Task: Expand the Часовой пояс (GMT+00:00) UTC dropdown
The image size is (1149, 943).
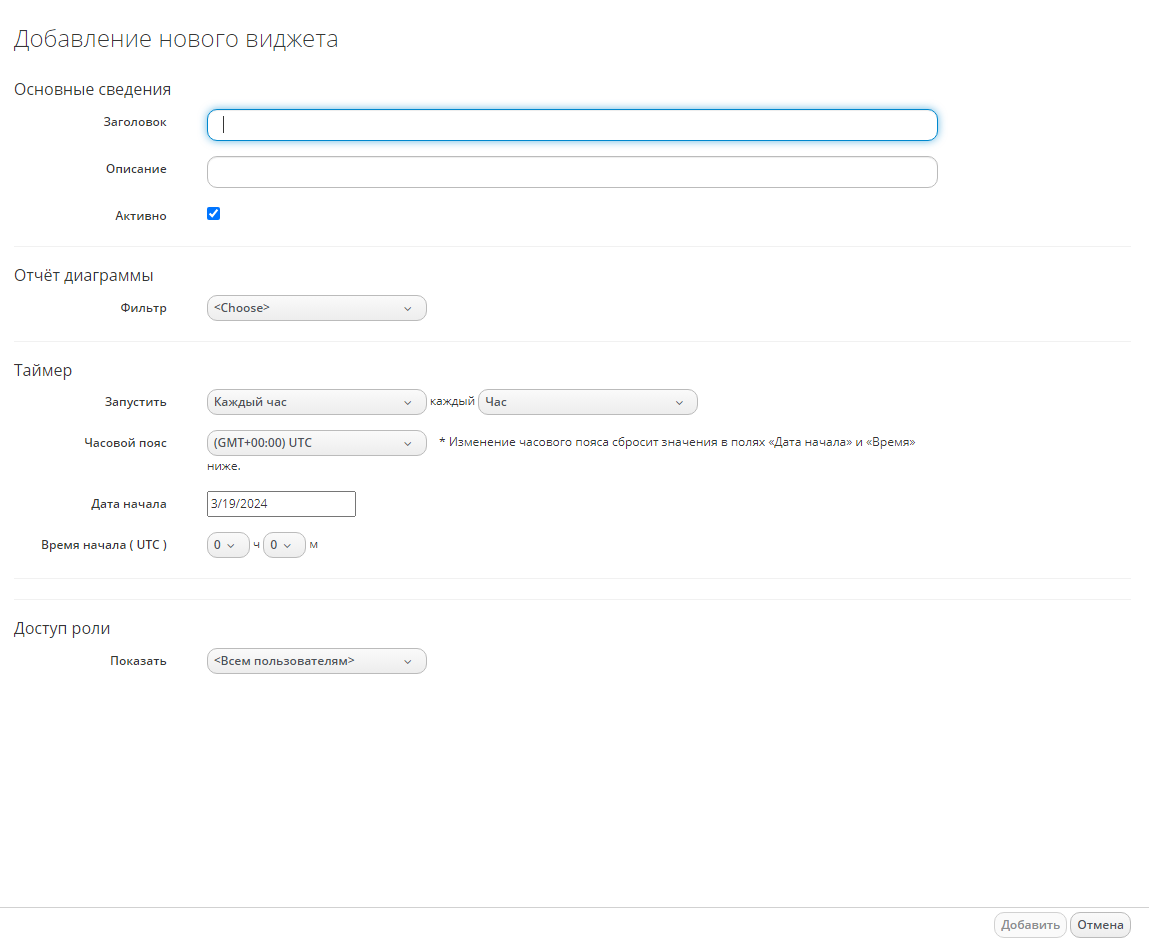Action: (x=316, y=443)
